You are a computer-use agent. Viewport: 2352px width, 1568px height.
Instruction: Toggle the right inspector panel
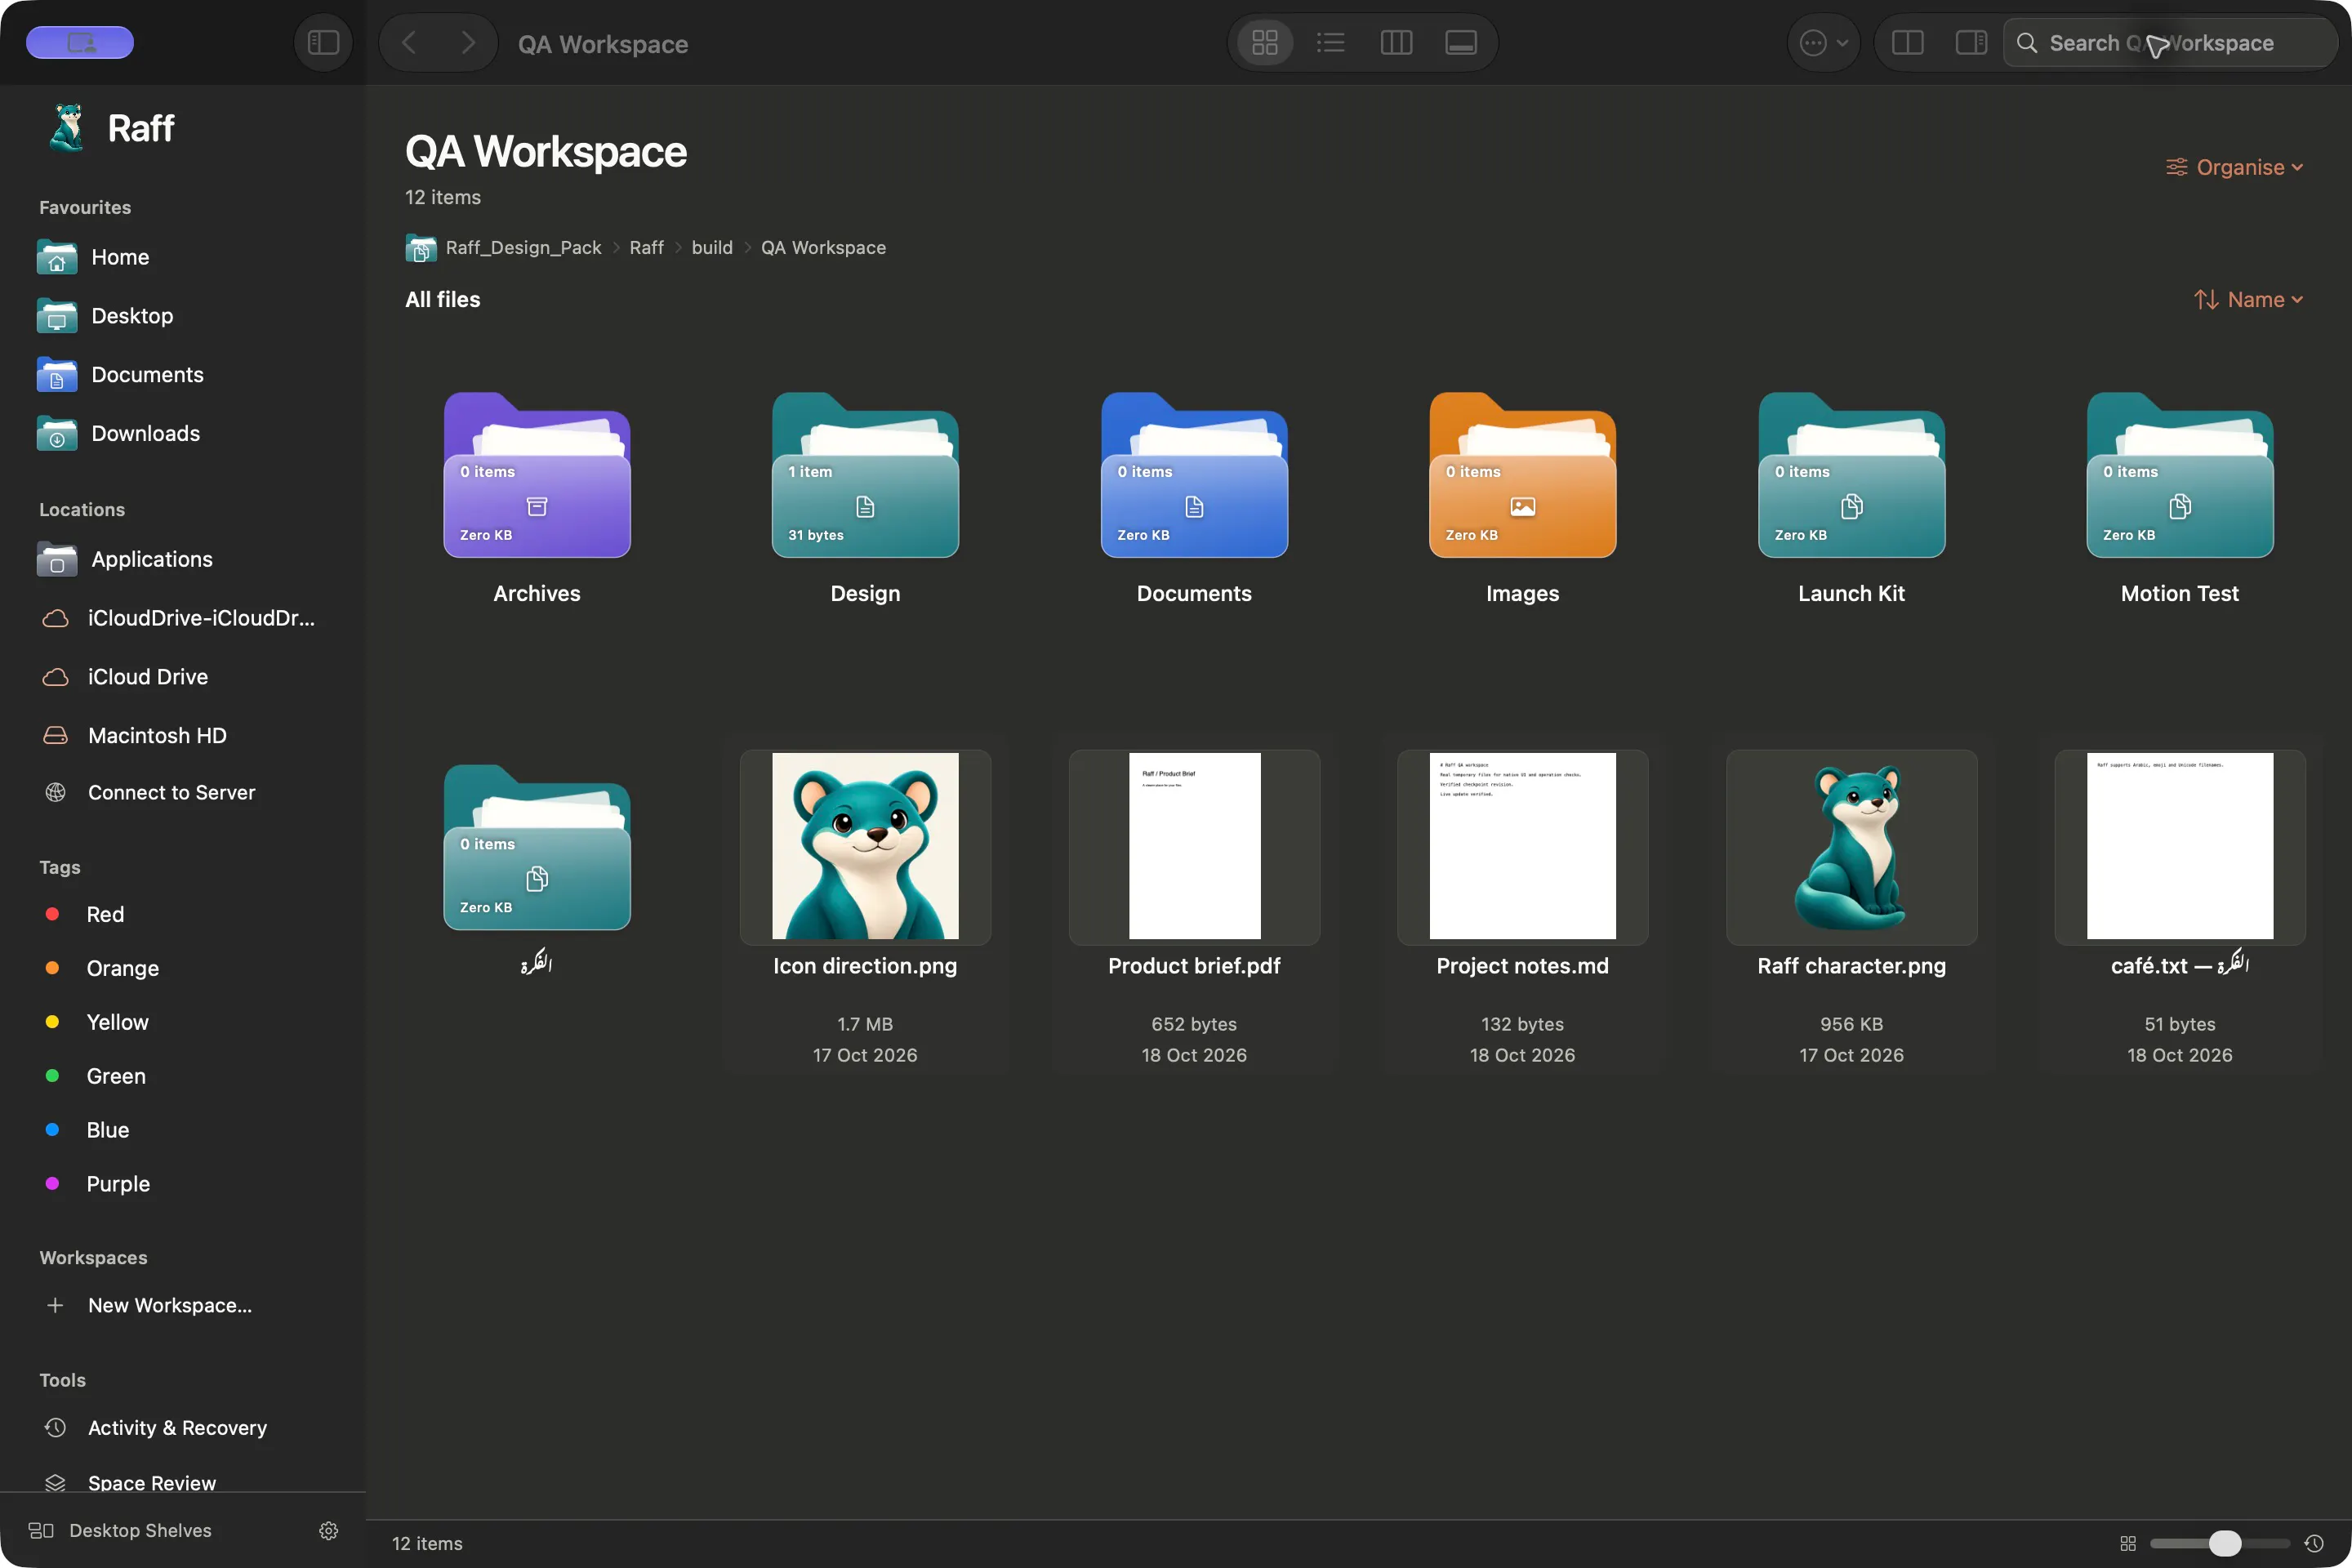[x=1970, y=43]
